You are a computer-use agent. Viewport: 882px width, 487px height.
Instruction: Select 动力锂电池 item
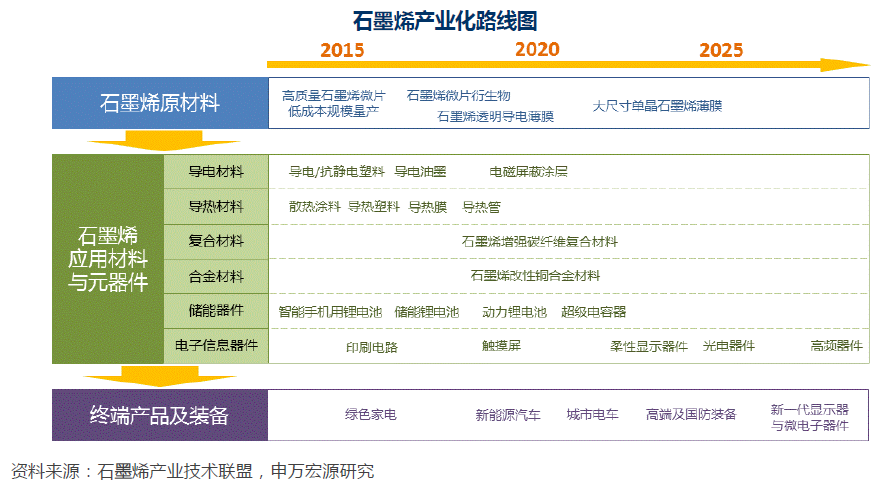point(514,312)
